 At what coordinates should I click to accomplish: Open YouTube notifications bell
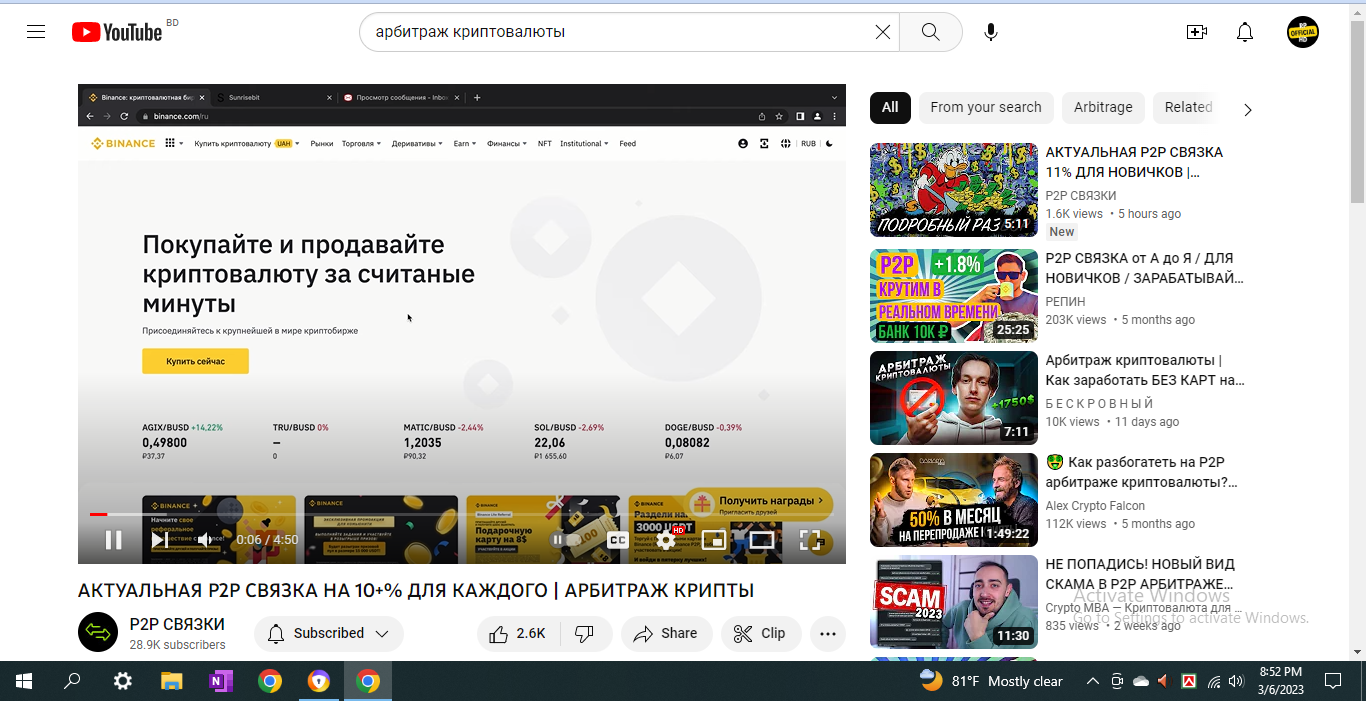point(1245,32)
